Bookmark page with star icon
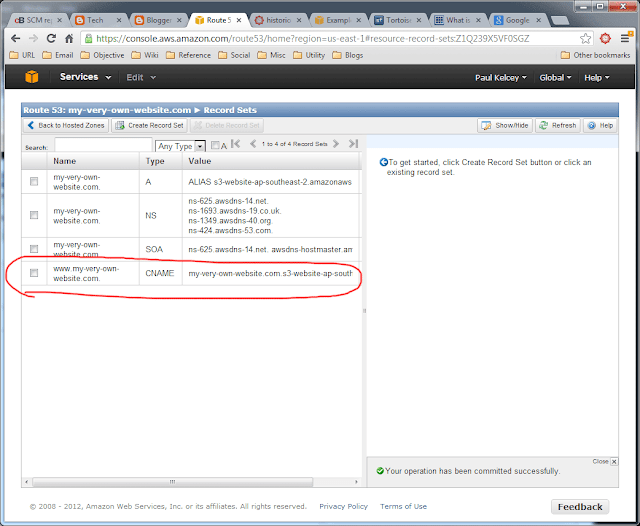 point(585,38)
